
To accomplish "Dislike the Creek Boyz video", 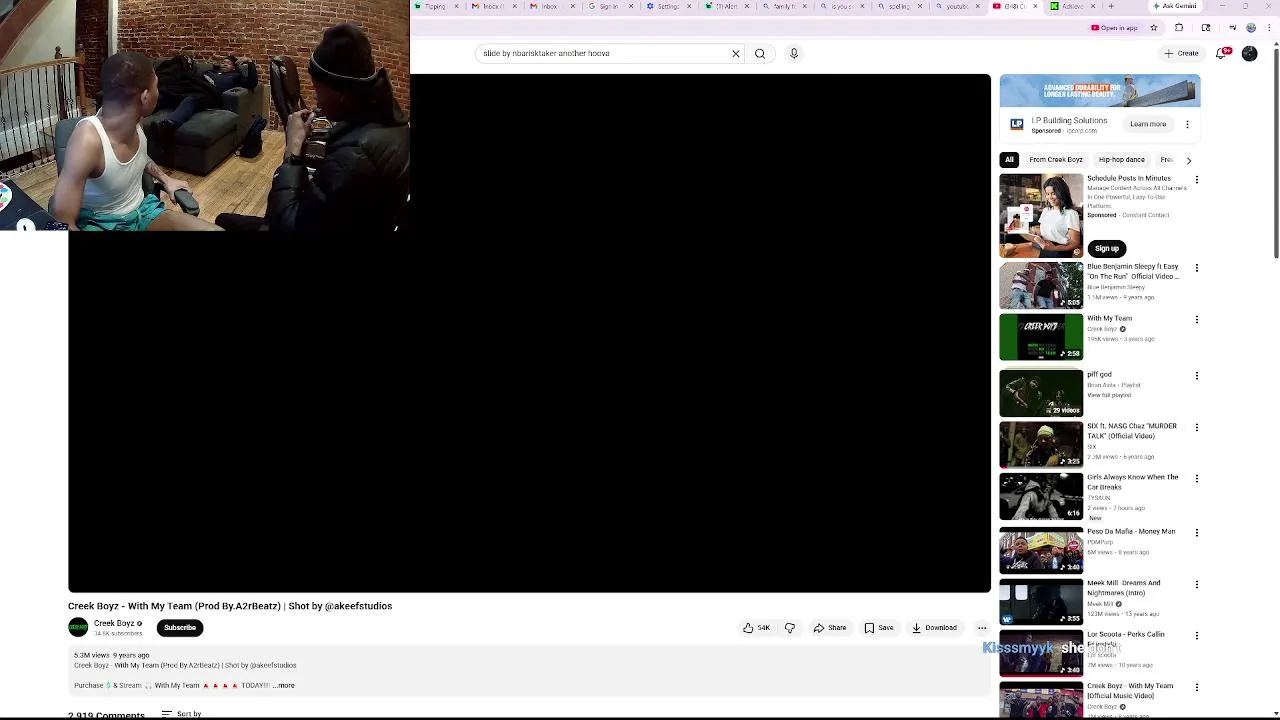I will tap(790, 628).
